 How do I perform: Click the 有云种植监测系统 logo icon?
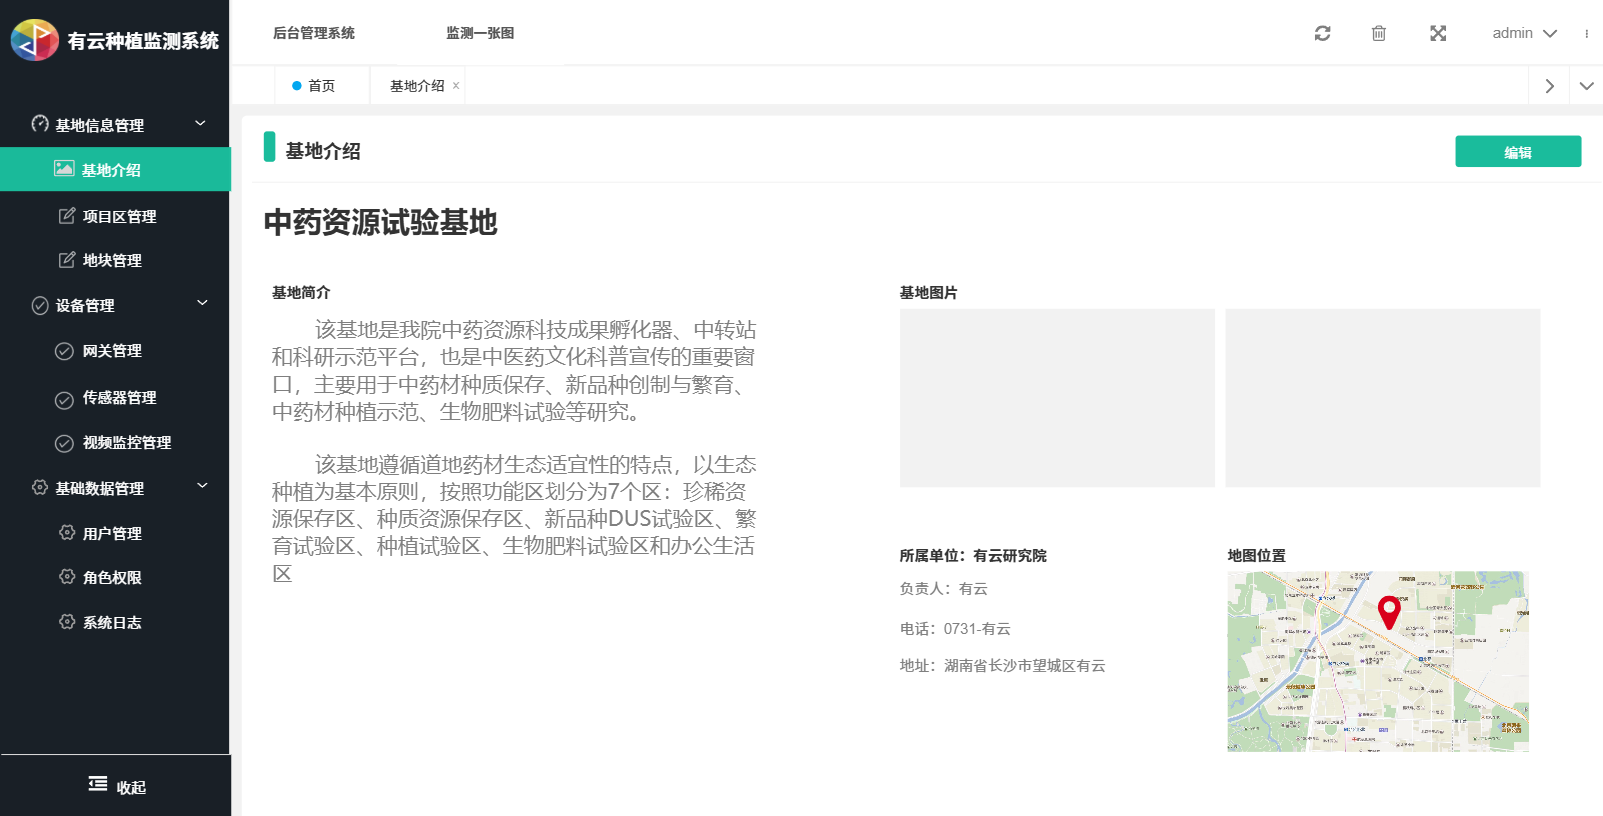[35, 40]
